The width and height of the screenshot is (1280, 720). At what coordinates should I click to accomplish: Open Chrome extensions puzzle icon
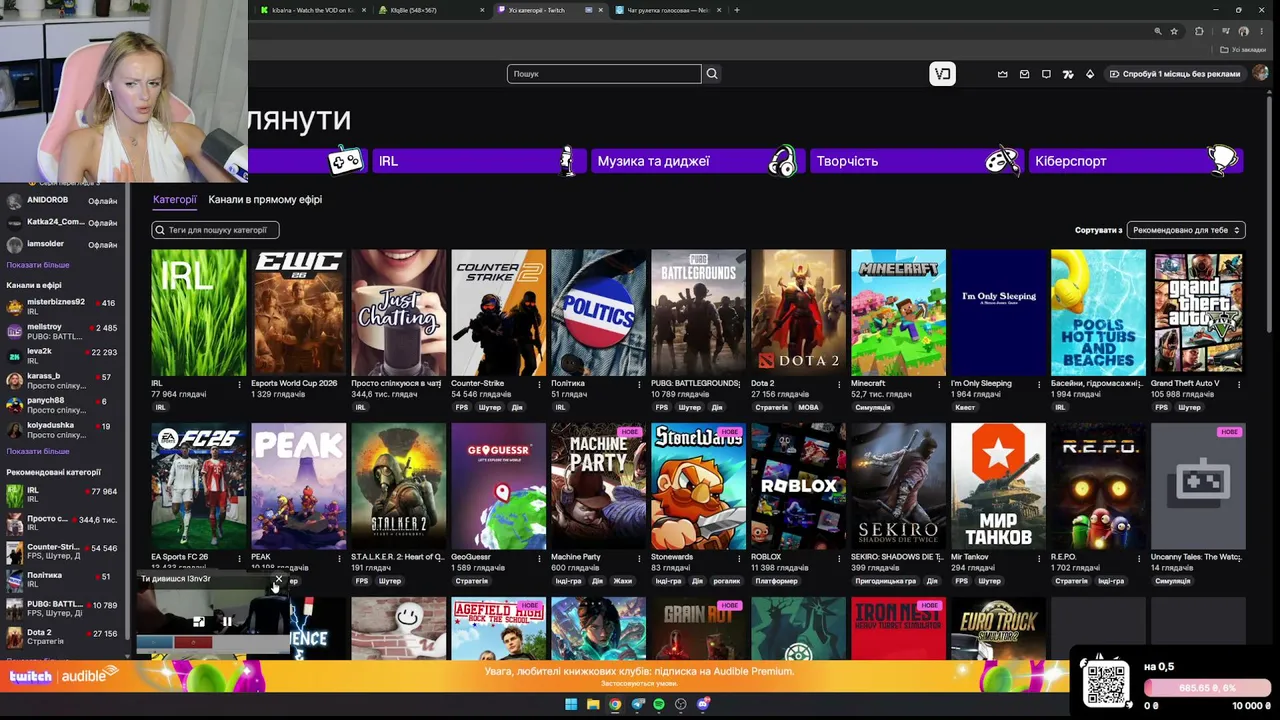[x=1200, y=31]
